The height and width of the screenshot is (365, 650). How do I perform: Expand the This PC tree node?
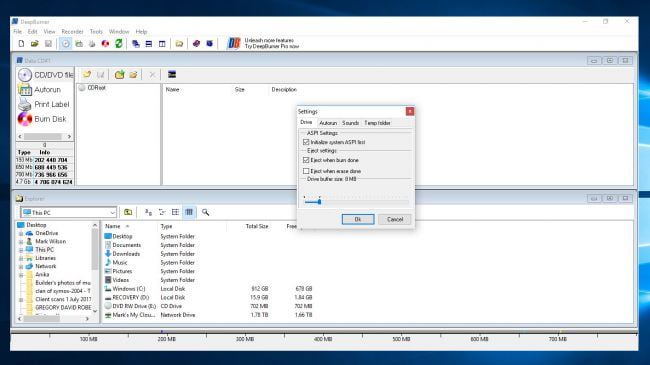click(21, 250)
